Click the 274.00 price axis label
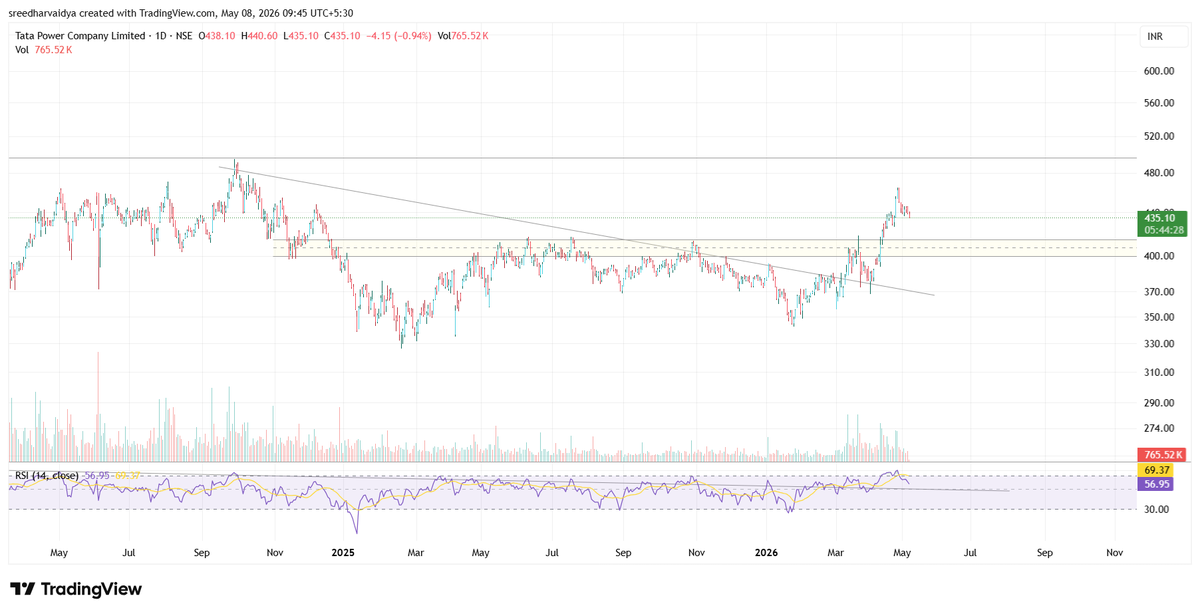This screenshot has height=614, width=1200. point(1158,428)
